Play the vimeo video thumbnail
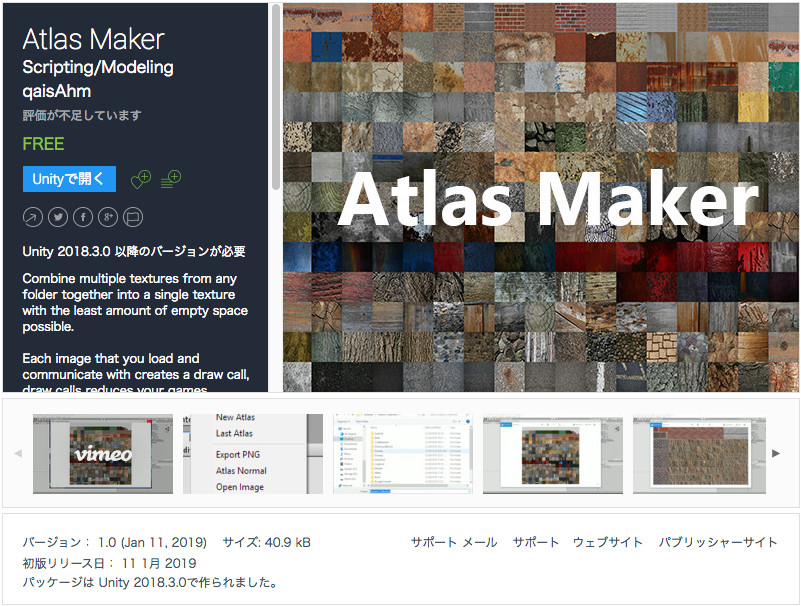Viewport: 801px width, 606px height. (103, 454)
